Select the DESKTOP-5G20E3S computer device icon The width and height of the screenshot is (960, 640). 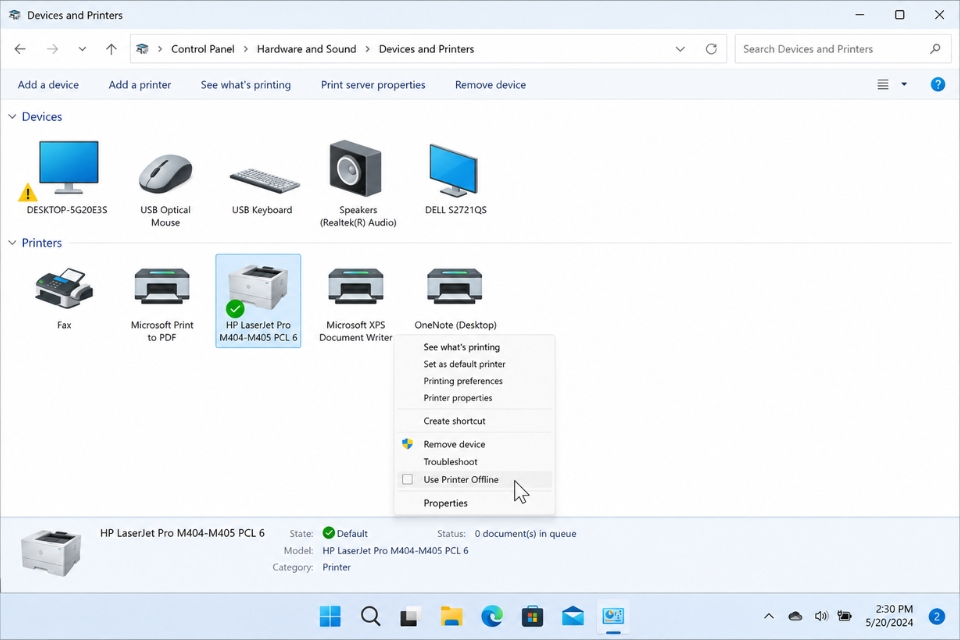67,168
